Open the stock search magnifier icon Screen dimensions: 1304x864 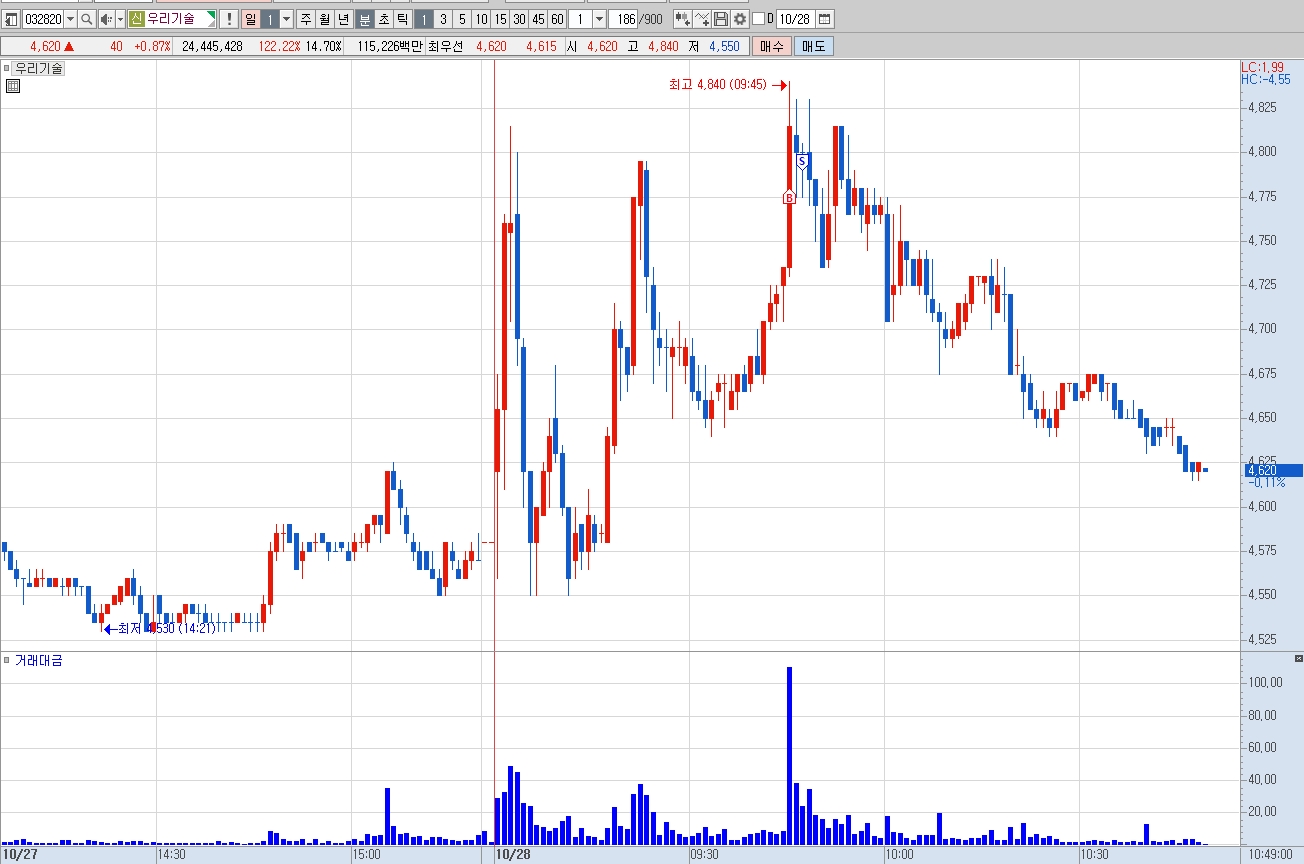[86, 19]
